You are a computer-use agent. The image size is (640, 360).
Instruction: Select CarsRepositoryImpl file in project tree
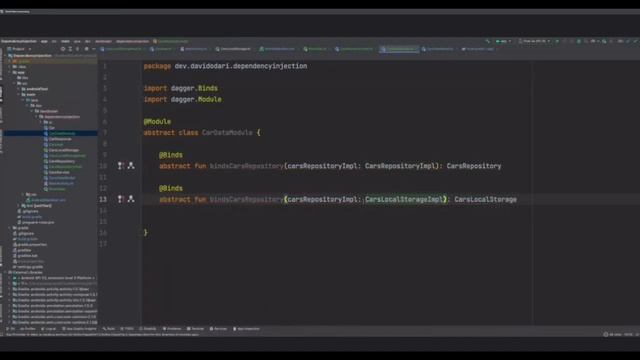tap(63, 167)
